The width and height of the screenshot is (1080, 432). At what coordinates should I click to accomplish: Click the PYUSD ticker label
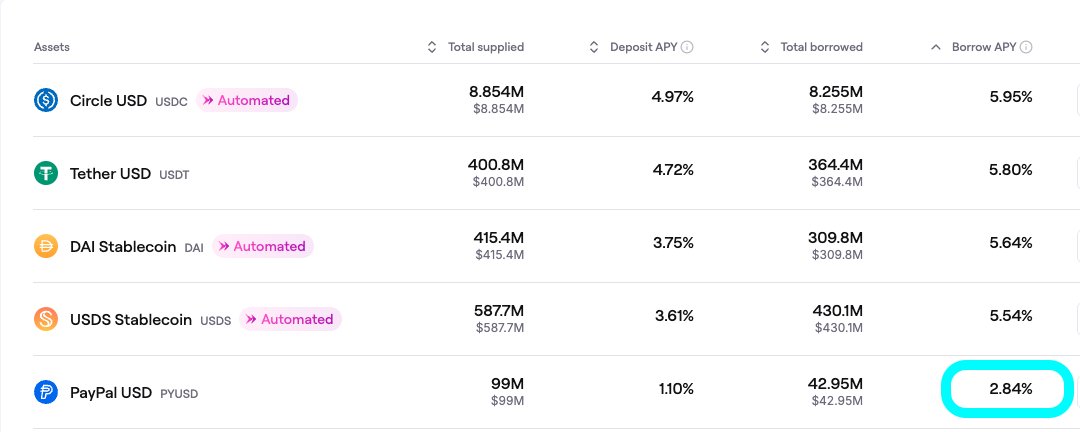pyautogui.click(x=179, y=394)
